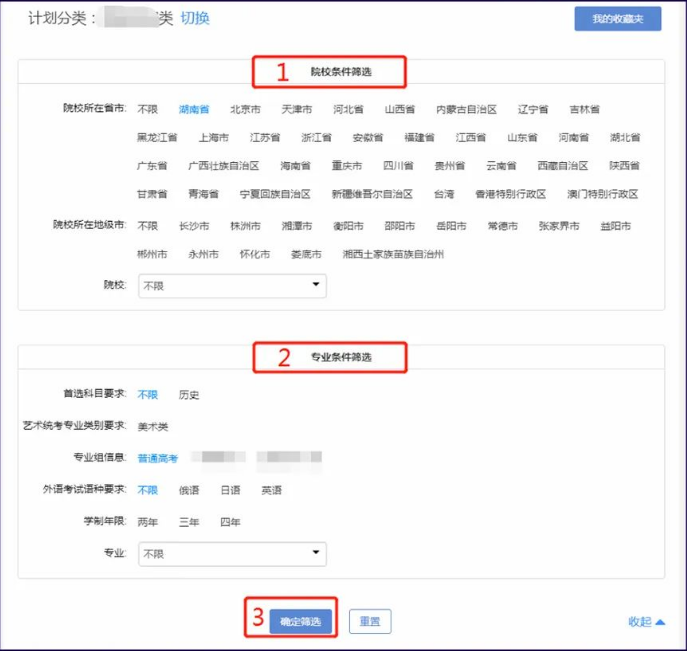The image size is (687, 651).
Task: Click the 我的收藏夹 button
Action: coord(617,19)
